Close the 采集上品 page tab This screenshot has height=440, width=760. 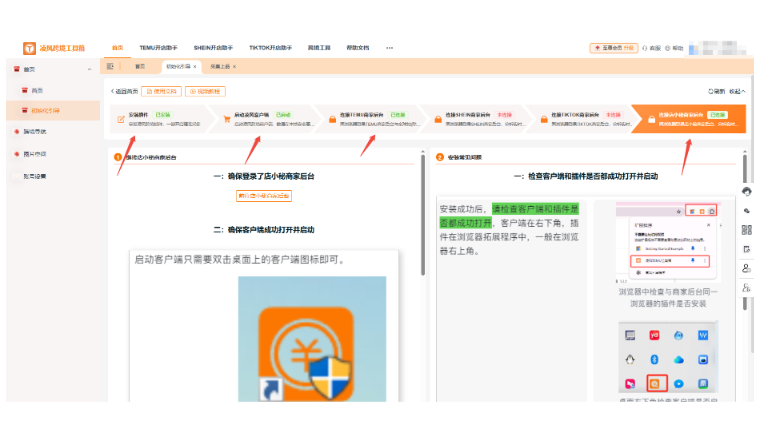click(x=234, y=66)
